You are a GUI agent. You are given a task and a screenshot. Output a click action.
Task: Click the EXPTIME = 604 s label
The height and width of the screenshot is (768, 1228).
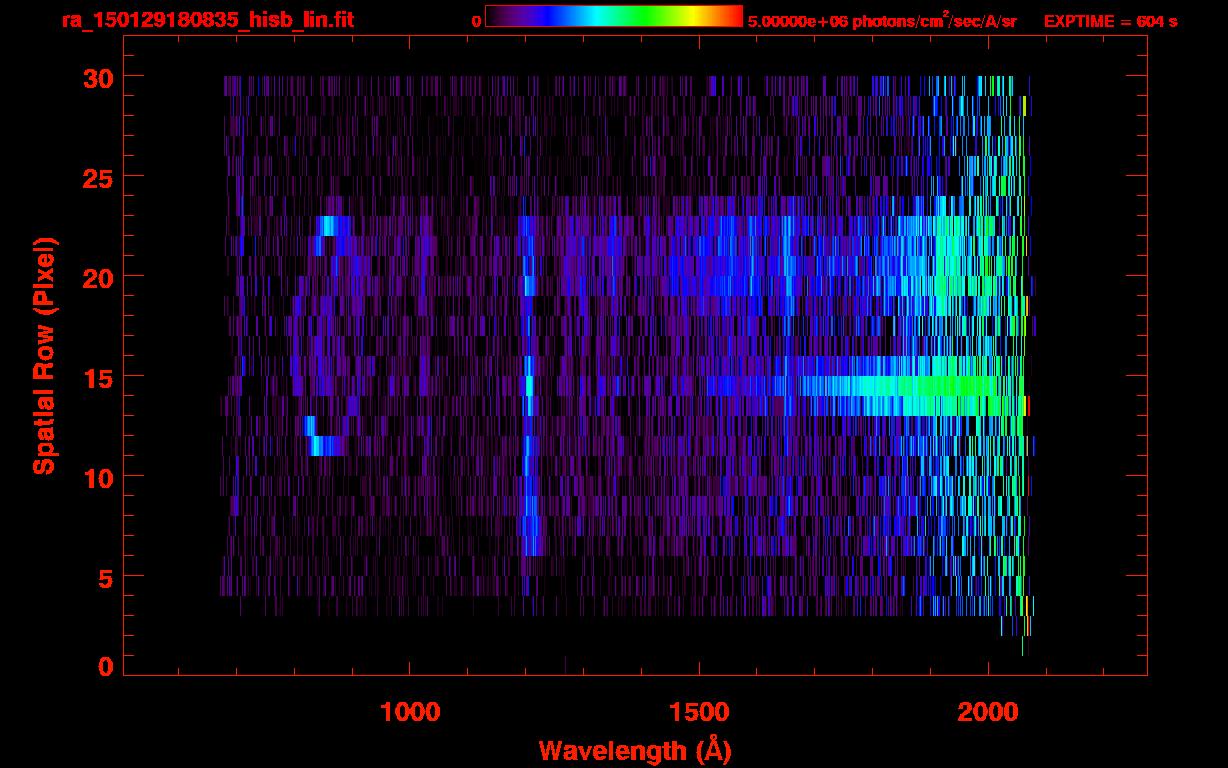click(1110, 21)
